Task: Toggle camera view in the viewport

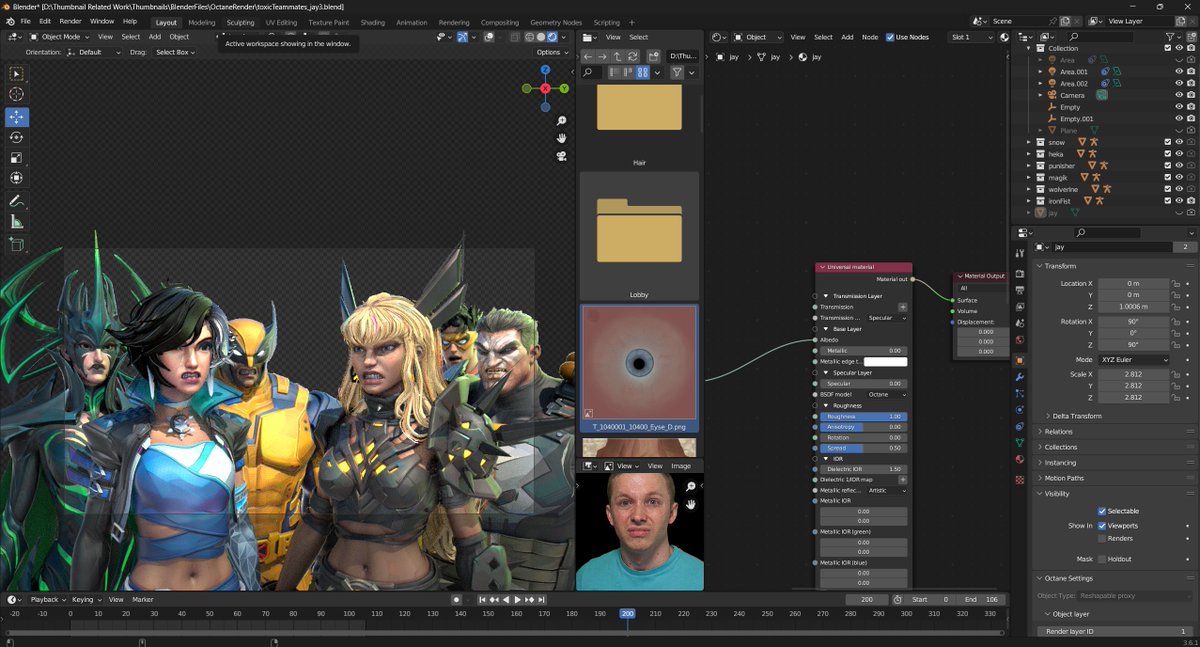Action: coord(562,156)
